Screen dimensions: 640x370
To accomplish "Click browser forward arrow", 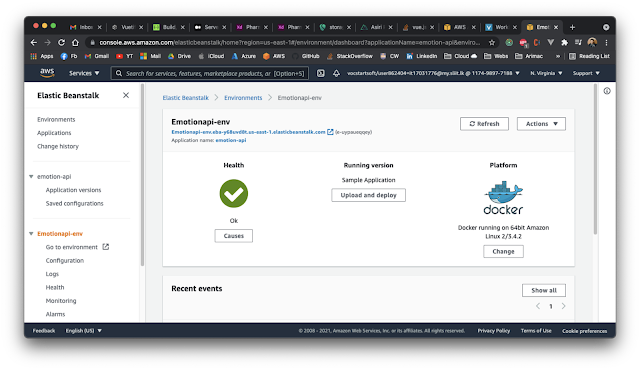I will [x=47, y=42].
